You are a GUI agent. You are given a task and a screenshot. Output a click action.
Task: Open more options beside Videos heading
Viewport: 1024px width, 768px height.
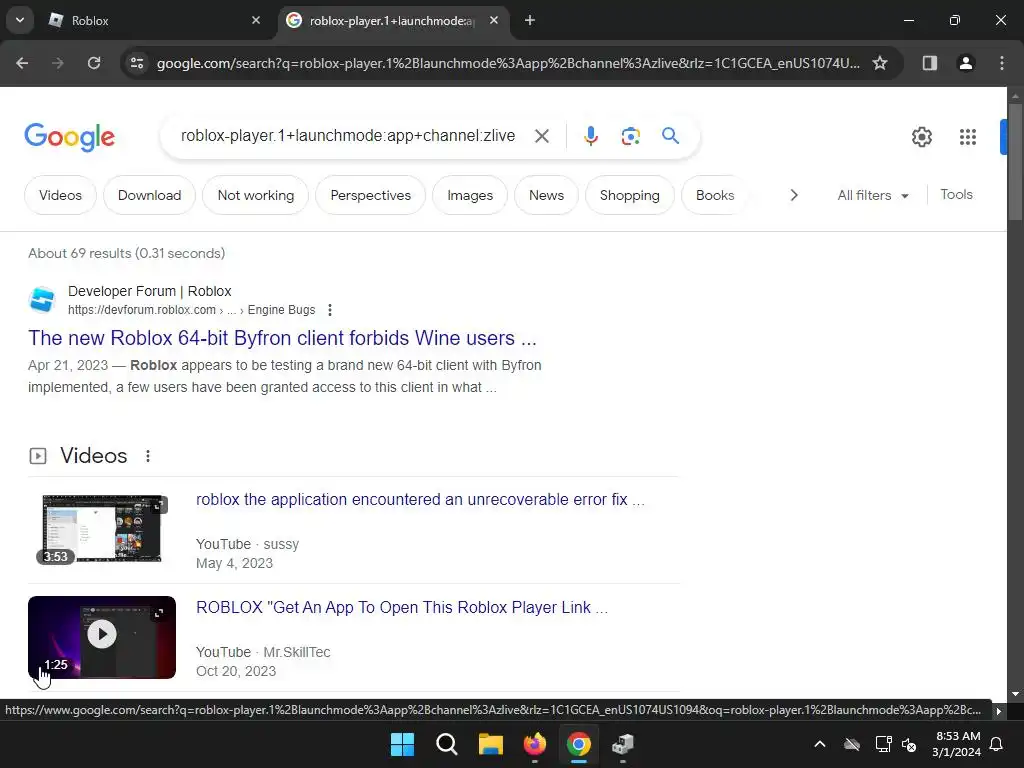point(148,456)
